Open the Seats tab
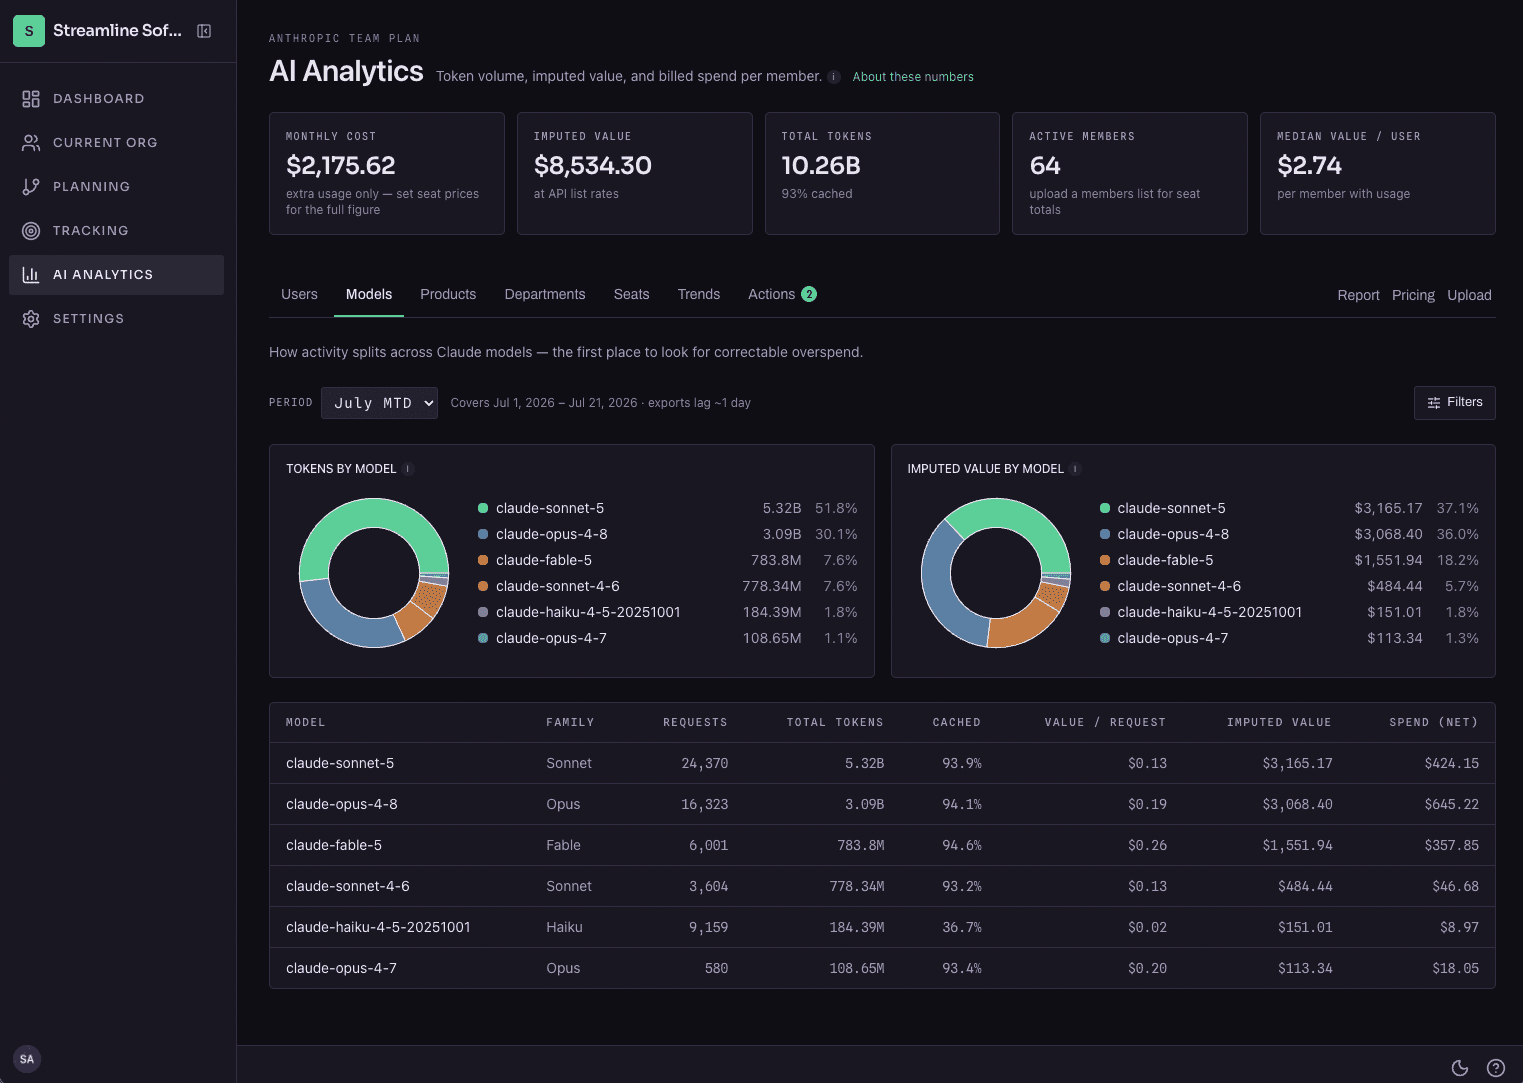1523x1083 pixels. [x=631, y=294]
